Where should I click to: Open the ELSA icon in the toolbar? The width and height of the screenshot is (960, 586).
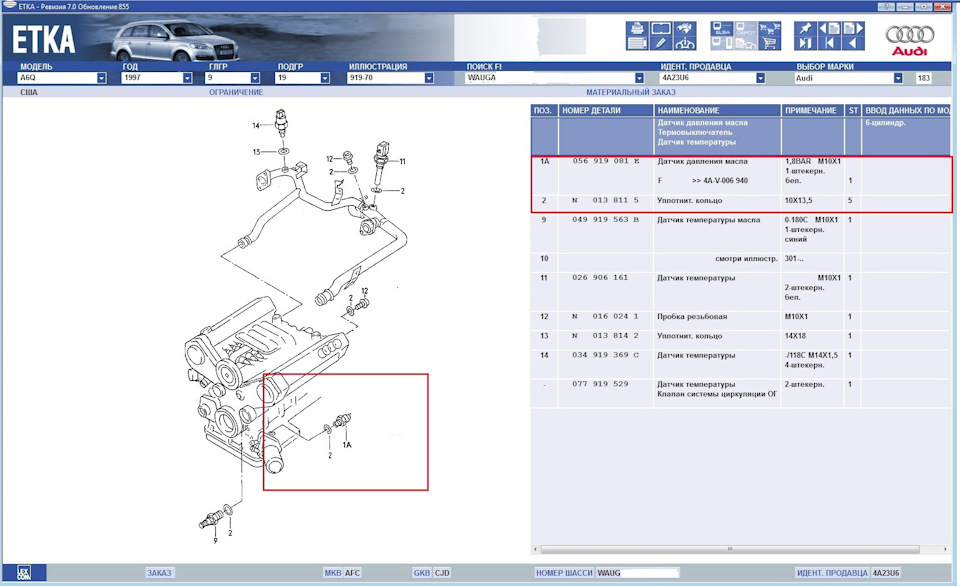[722, 28]
